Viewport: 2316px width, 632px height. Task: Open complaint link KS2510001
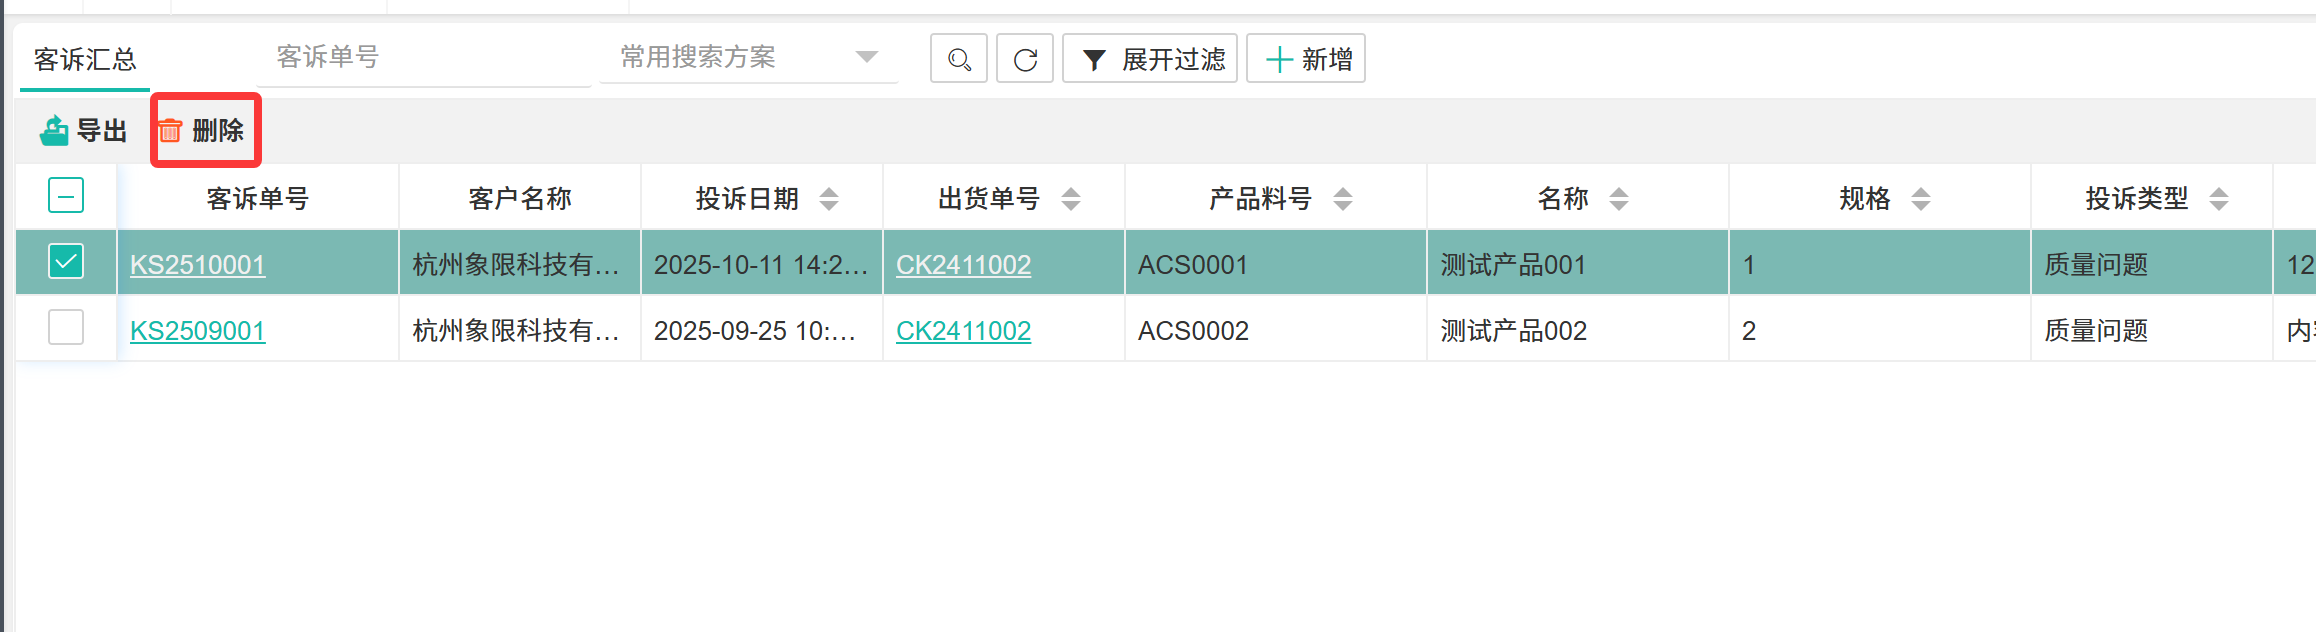coord(198,264)
